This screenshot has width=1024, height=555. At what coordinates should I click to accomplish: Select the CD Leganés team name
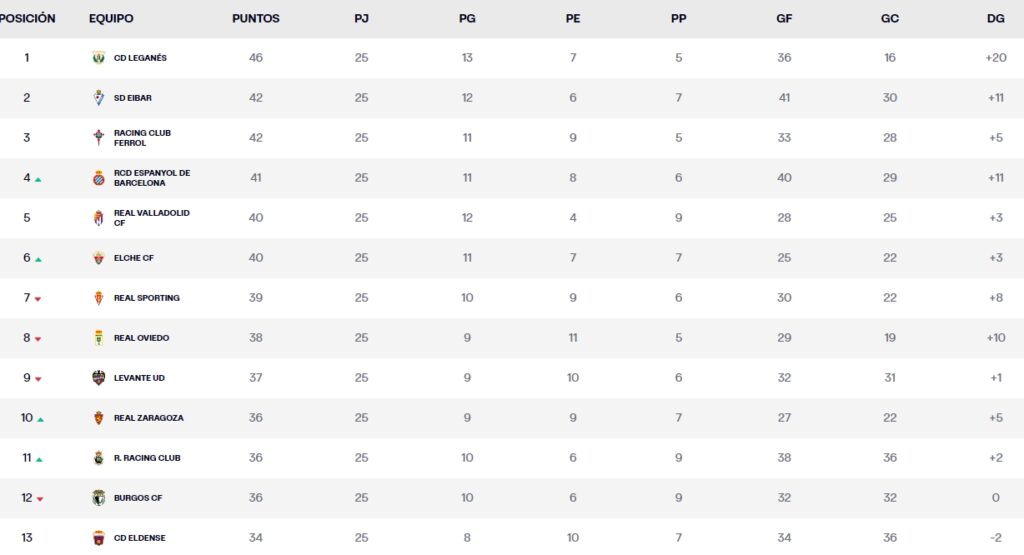tap(140, 58)
